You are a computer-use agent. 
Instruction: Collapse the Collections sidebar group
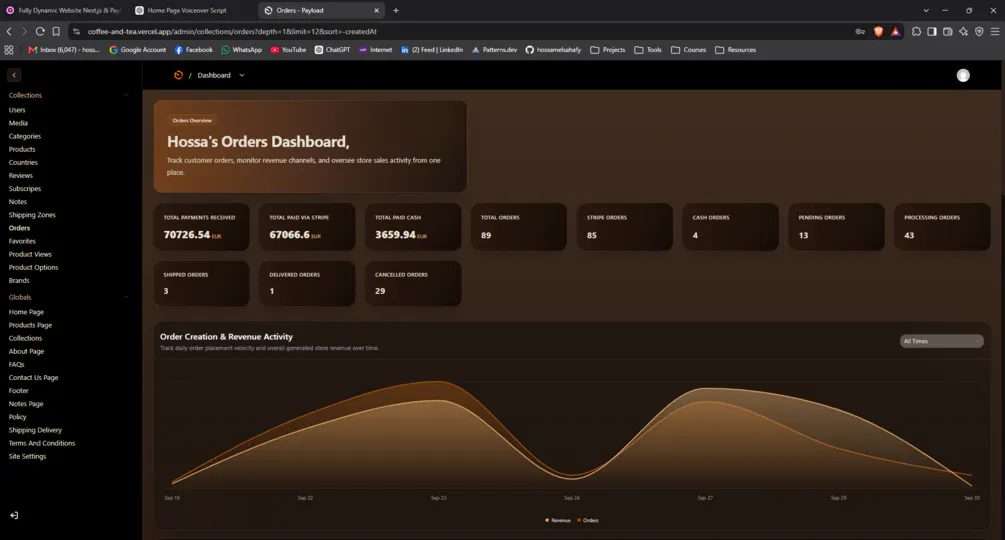[126, 95]
